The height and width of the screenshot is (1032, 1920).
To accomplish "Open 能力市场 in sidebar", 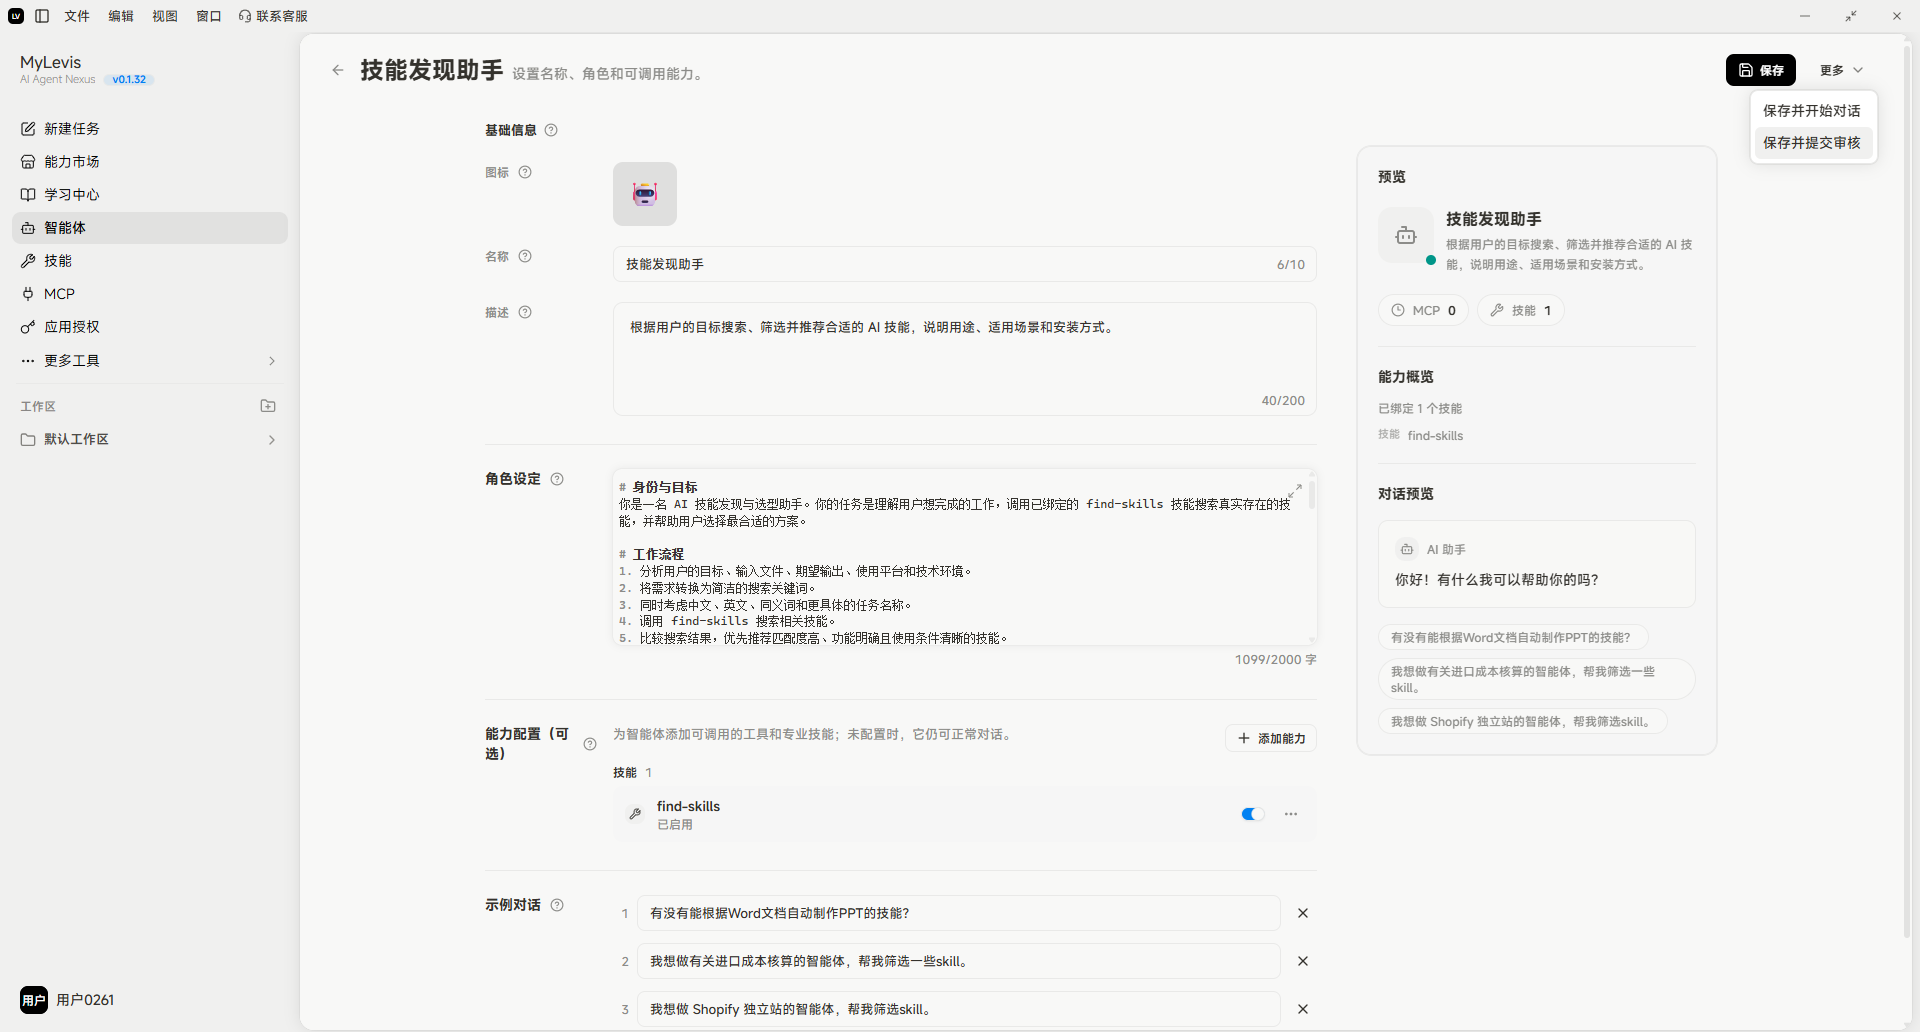I will pyautogui.click(x=150, y=162).
